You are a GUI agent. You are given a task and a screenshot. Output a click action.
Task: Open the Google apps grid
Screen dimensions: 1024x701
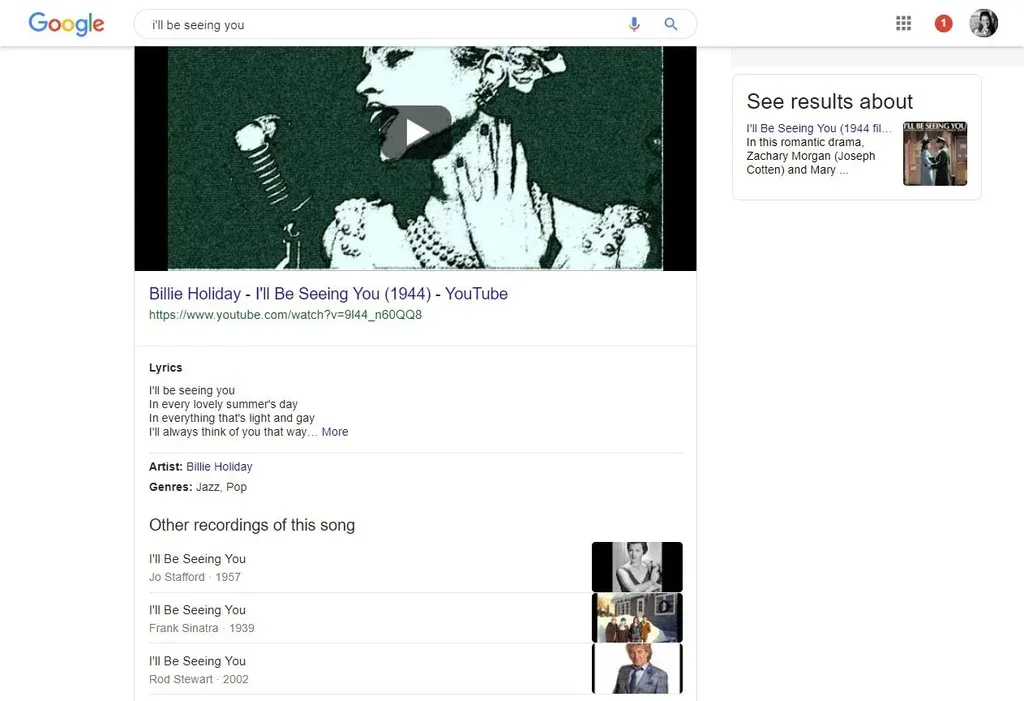tap(903, 24)
